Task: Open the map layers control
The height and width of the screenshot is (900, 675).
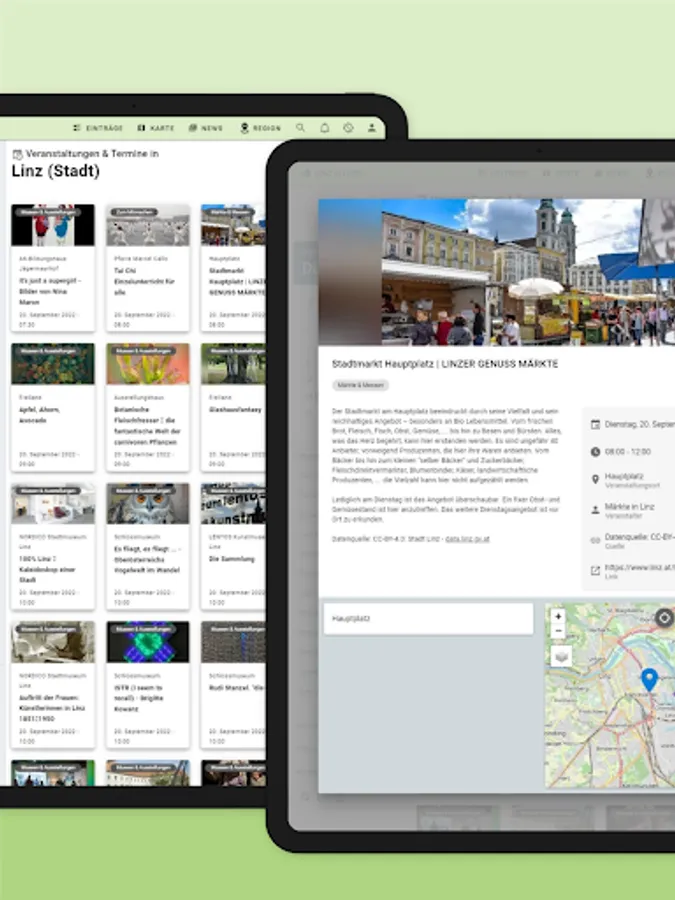Action: coord(561,655)
